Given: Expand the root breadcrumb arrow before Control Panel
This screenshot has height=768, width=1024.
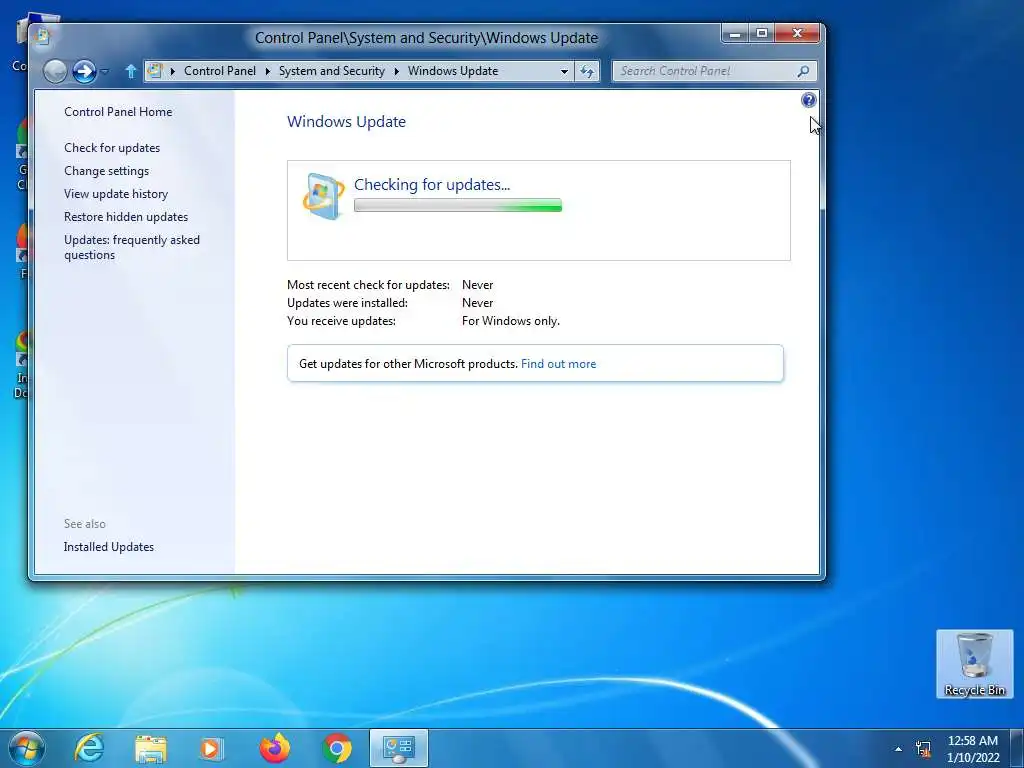Looking at the screenshot, I should pos(172,71).
